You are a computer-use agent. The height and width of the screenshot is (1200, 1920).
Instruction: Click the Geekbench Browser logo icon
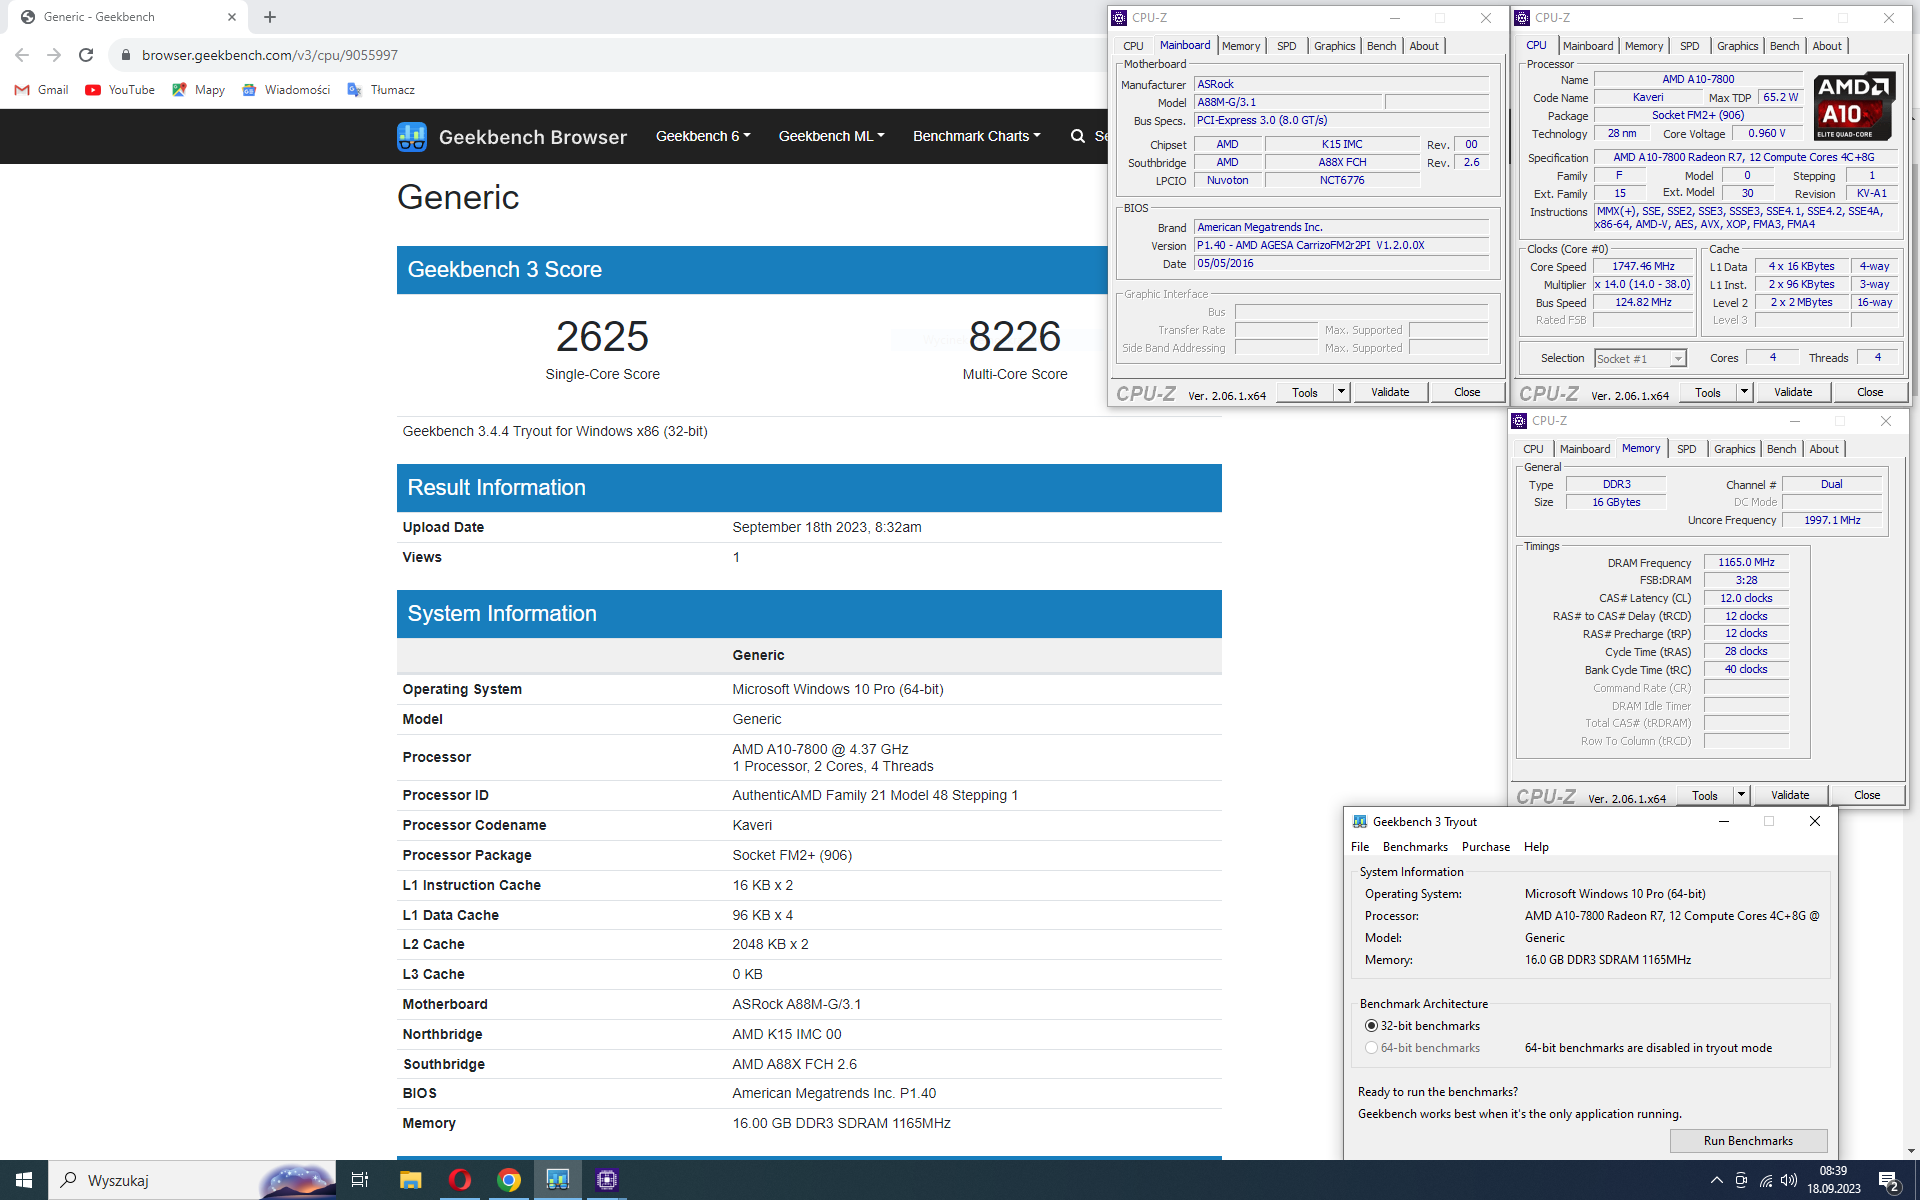coord(411,136)
